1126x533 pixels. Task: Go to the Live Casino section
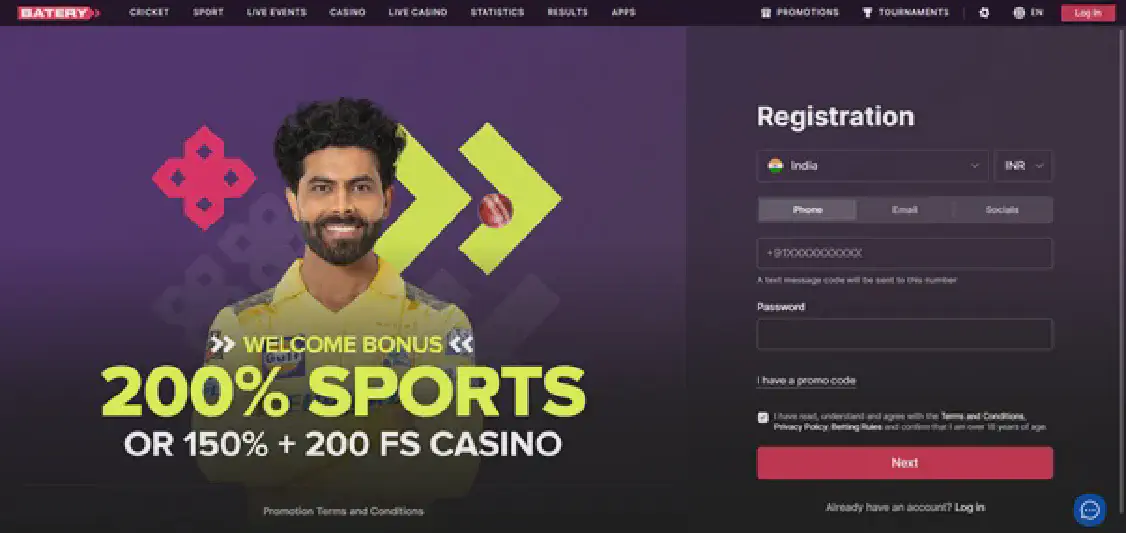(418, 13)
